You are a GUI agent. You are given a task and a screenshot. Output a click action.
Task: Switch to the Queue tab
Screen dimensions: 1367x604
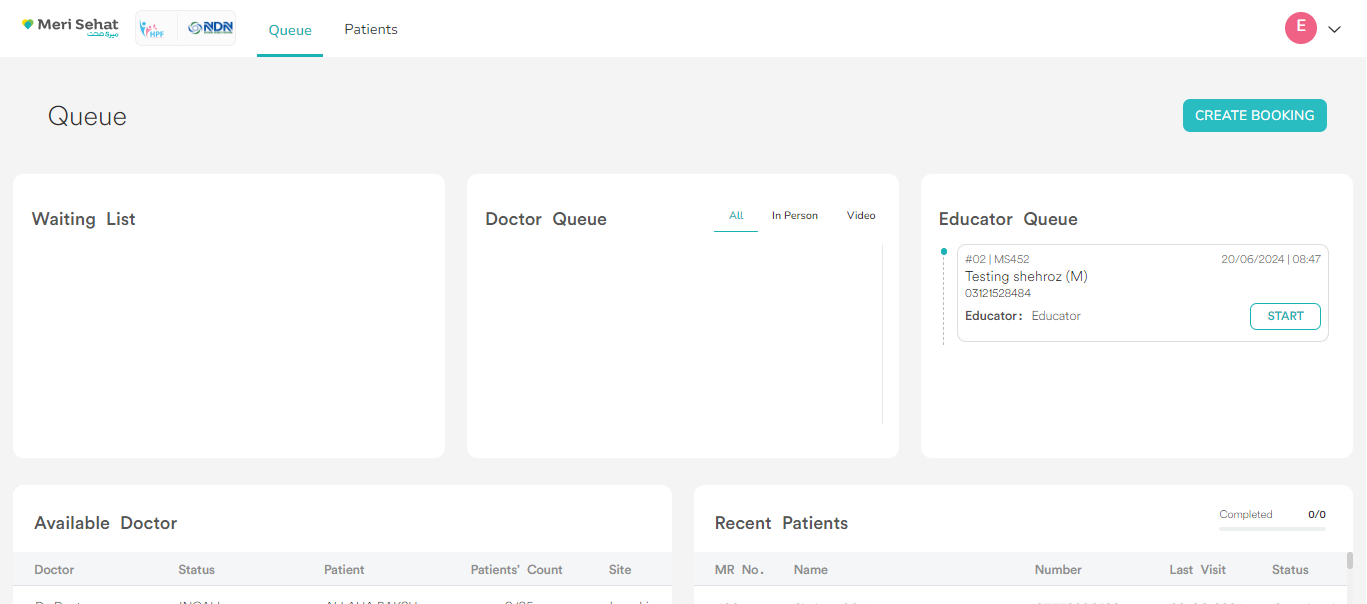click(290, 30)
